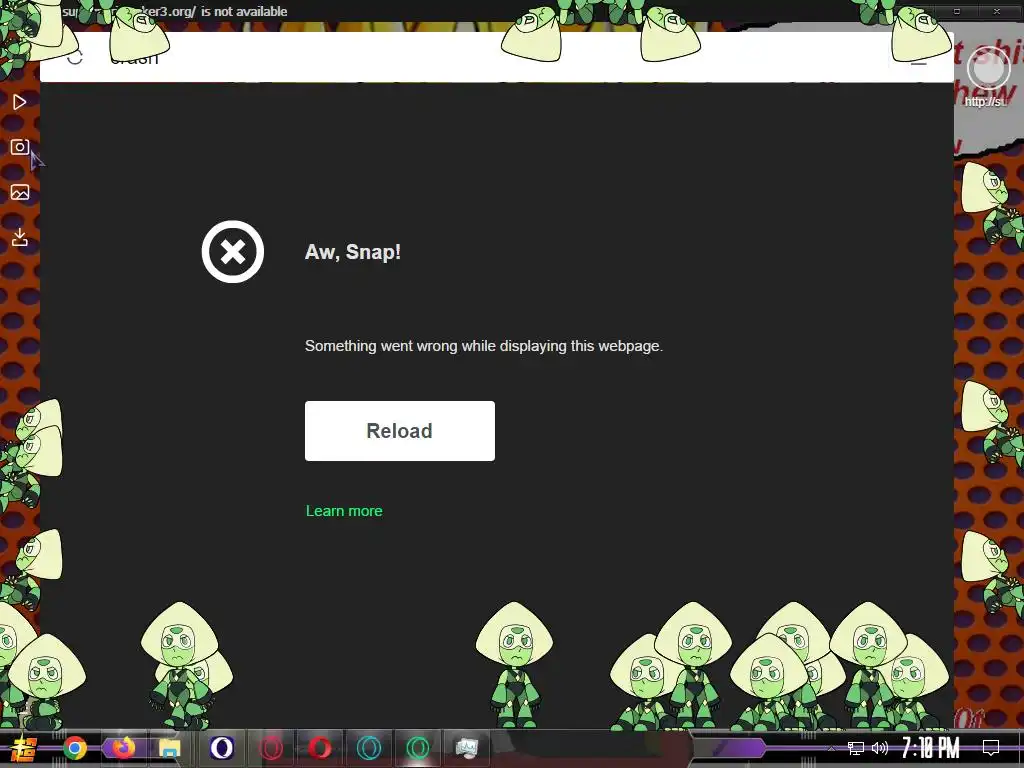Click the play icon in the sidebar
The height and width of the screenshot is (768, 1024).
[20, 102]
